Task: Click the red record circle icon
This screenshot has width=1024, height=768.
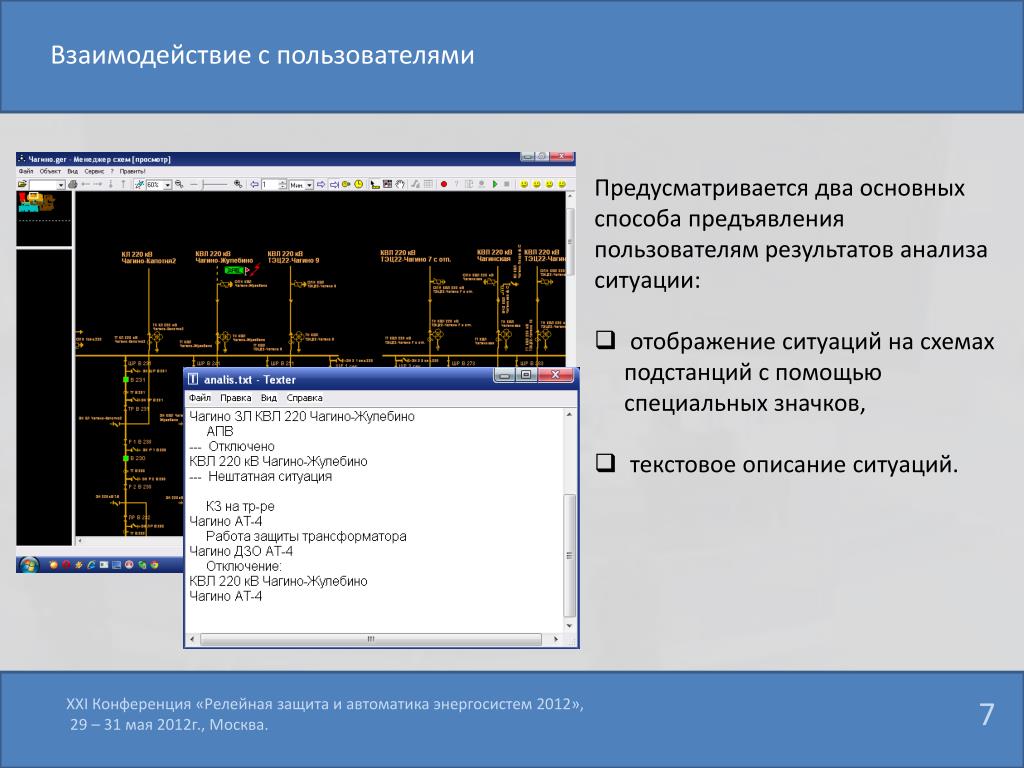Action: (x=444, y=184)
